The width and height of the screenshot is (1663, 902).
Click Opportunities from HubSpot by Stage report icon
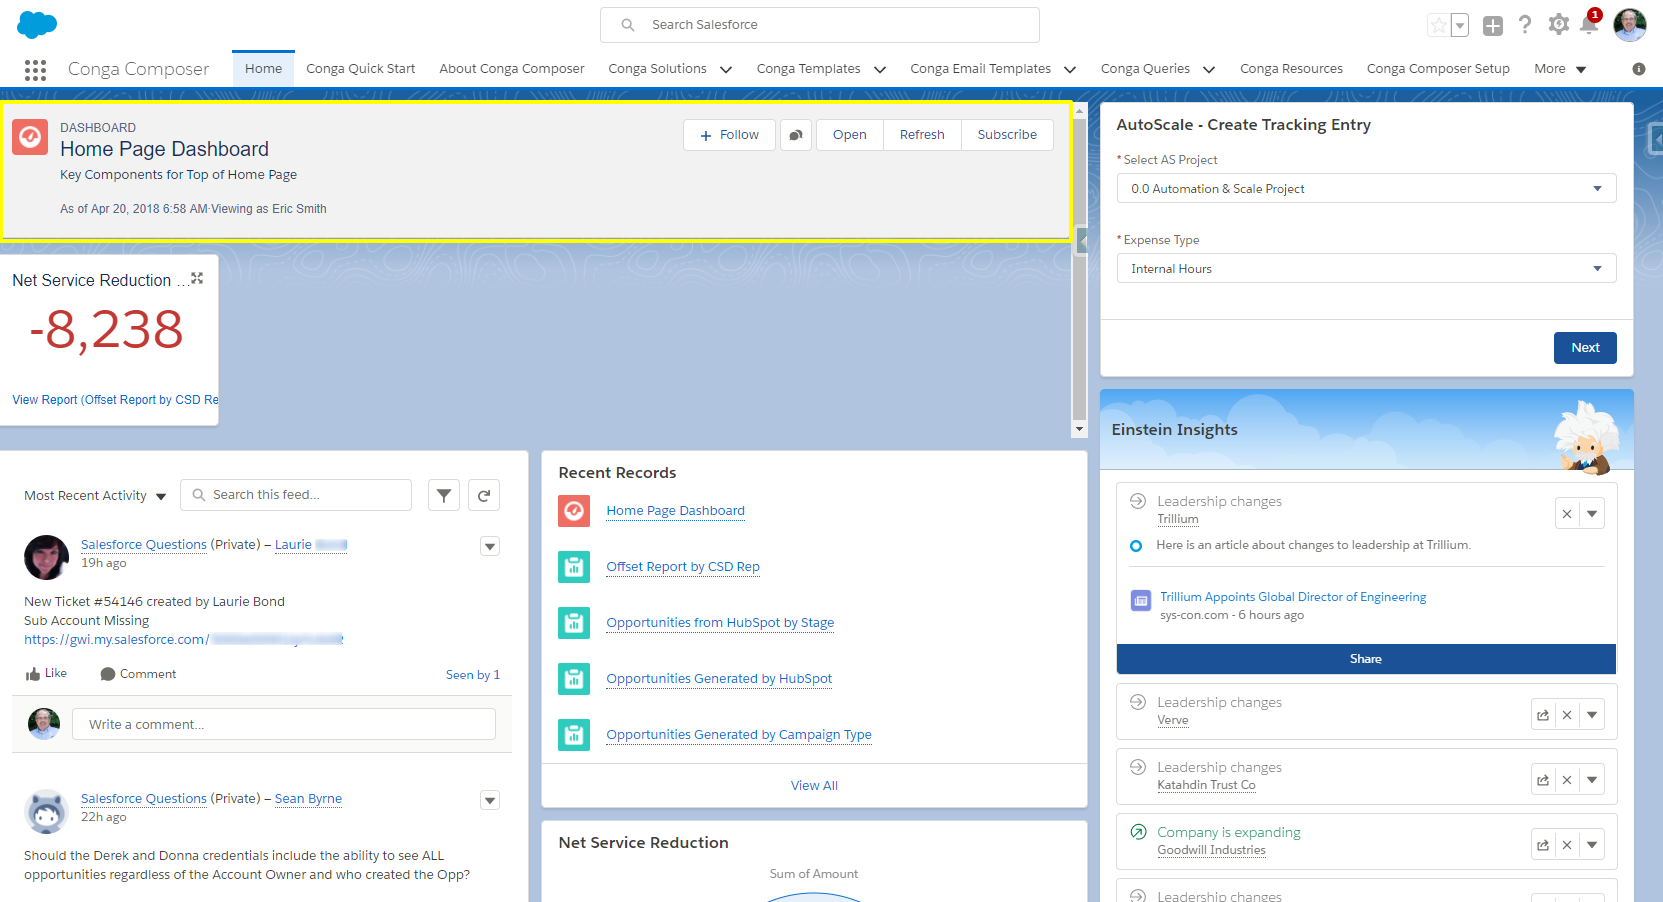574,623
